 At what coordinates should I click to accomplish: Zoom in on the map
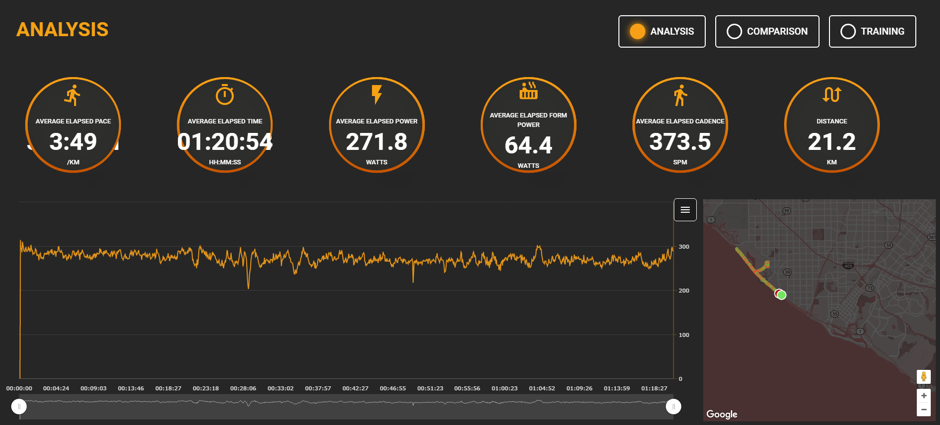tap(924, 396)
